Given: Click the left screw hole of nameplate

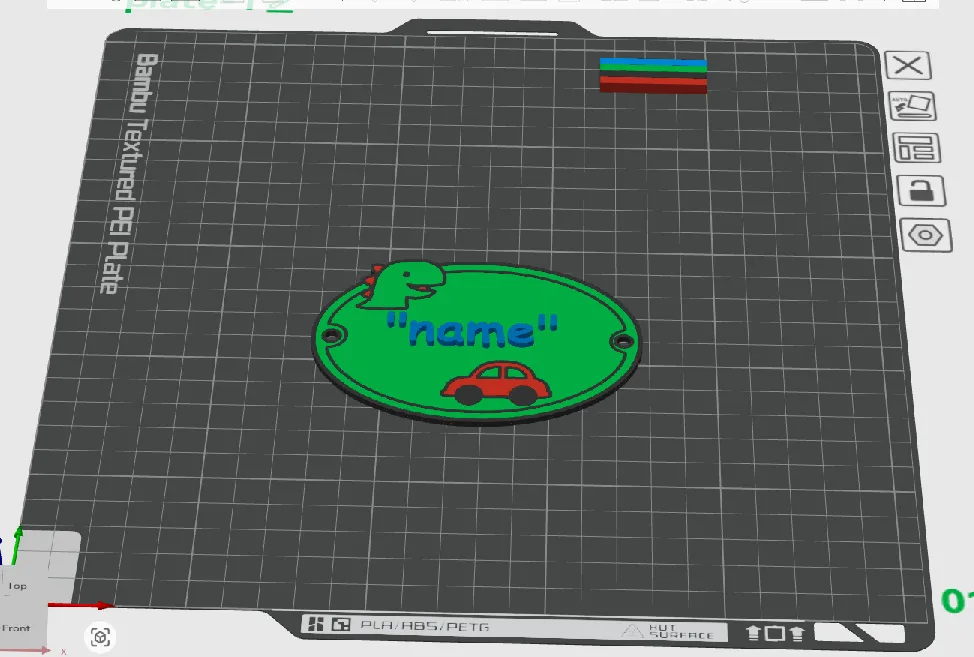Looking at the screenshot, I should click(x=331, y=335).
